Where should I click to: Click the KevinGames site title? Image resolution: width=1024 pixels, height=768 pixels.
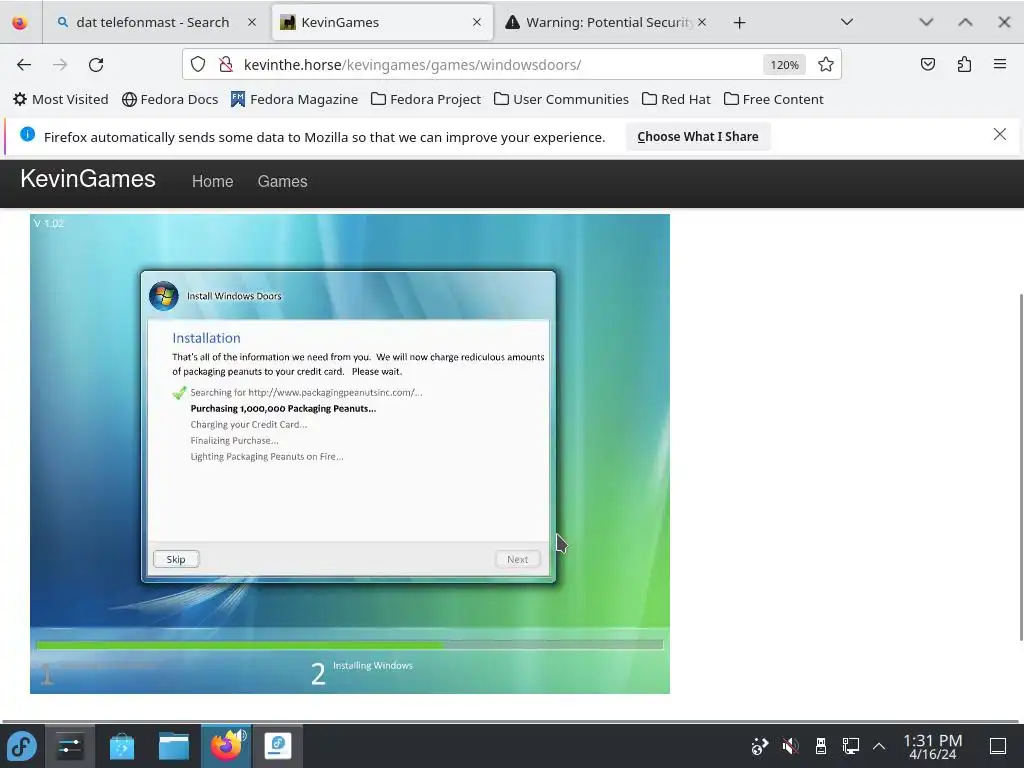[x=88, y=179]
